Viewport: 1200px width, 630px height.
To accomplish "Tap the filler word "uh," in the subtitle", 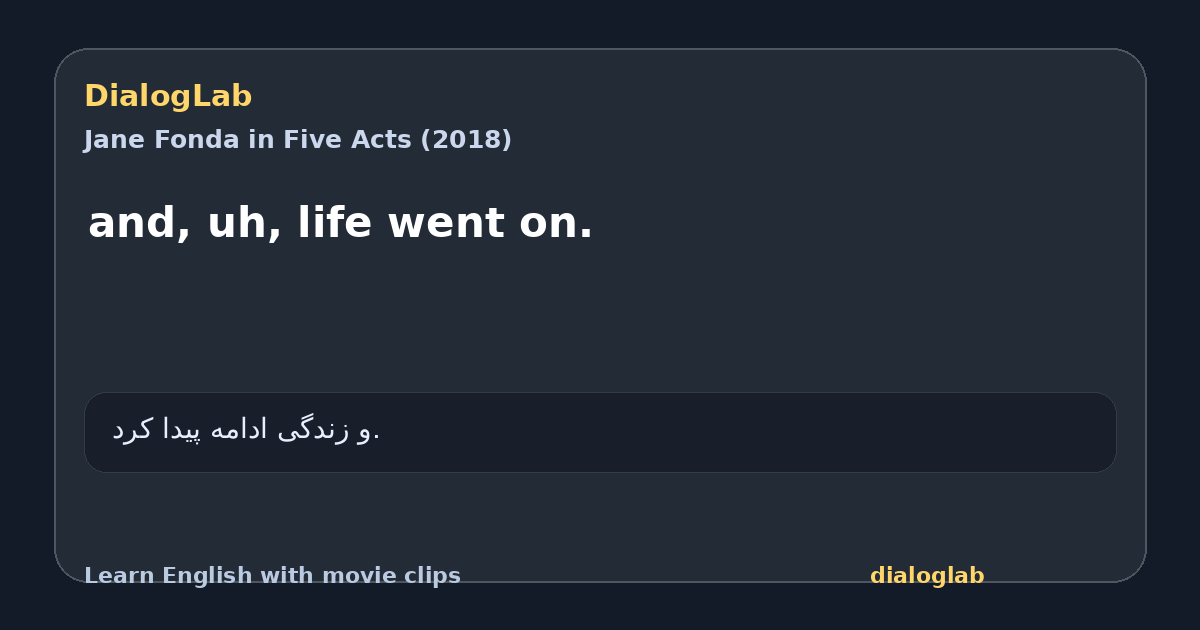I will pyautogui.click(x=244, y=225).
